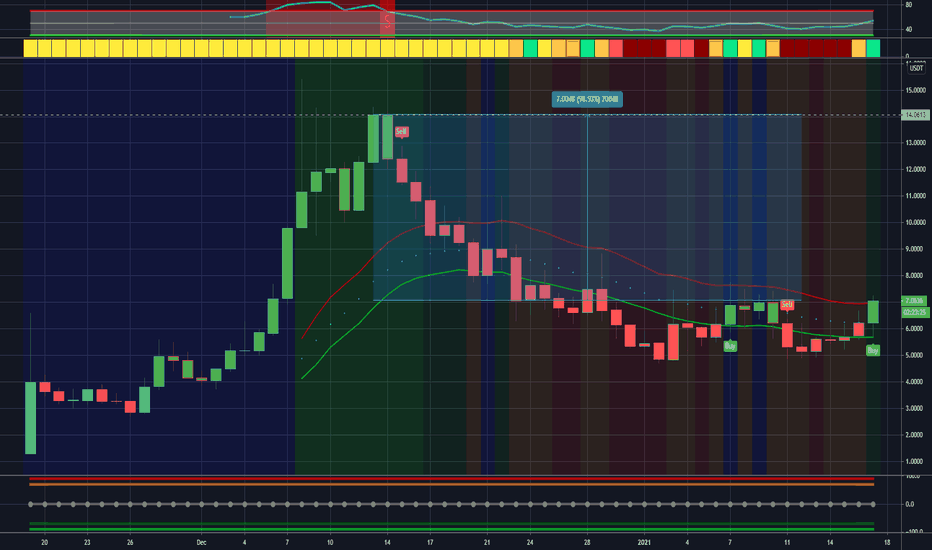
Task: Click the 18 date label on the time axis
Action: (887, 542)
